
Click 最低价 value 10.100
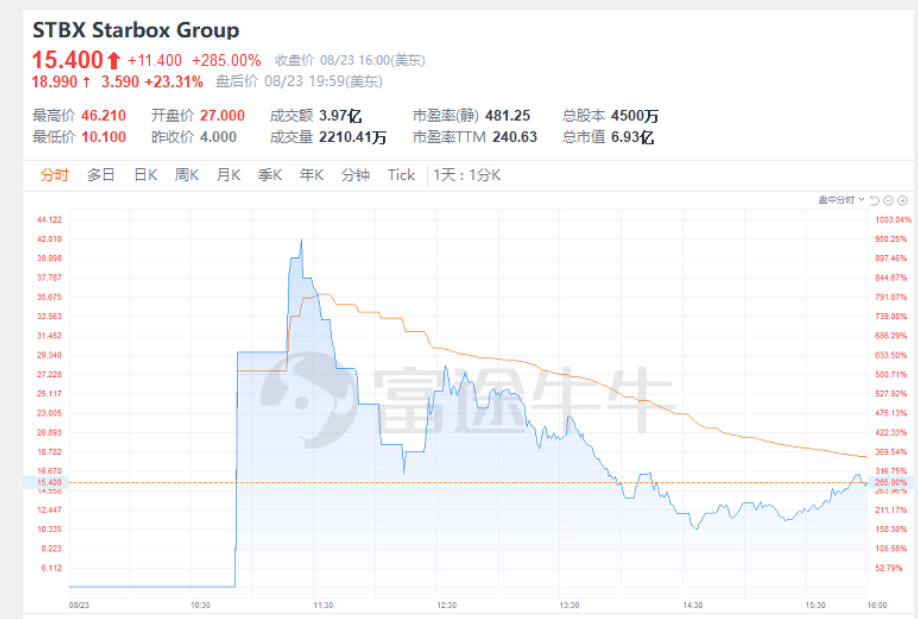[x=103, y=137]
